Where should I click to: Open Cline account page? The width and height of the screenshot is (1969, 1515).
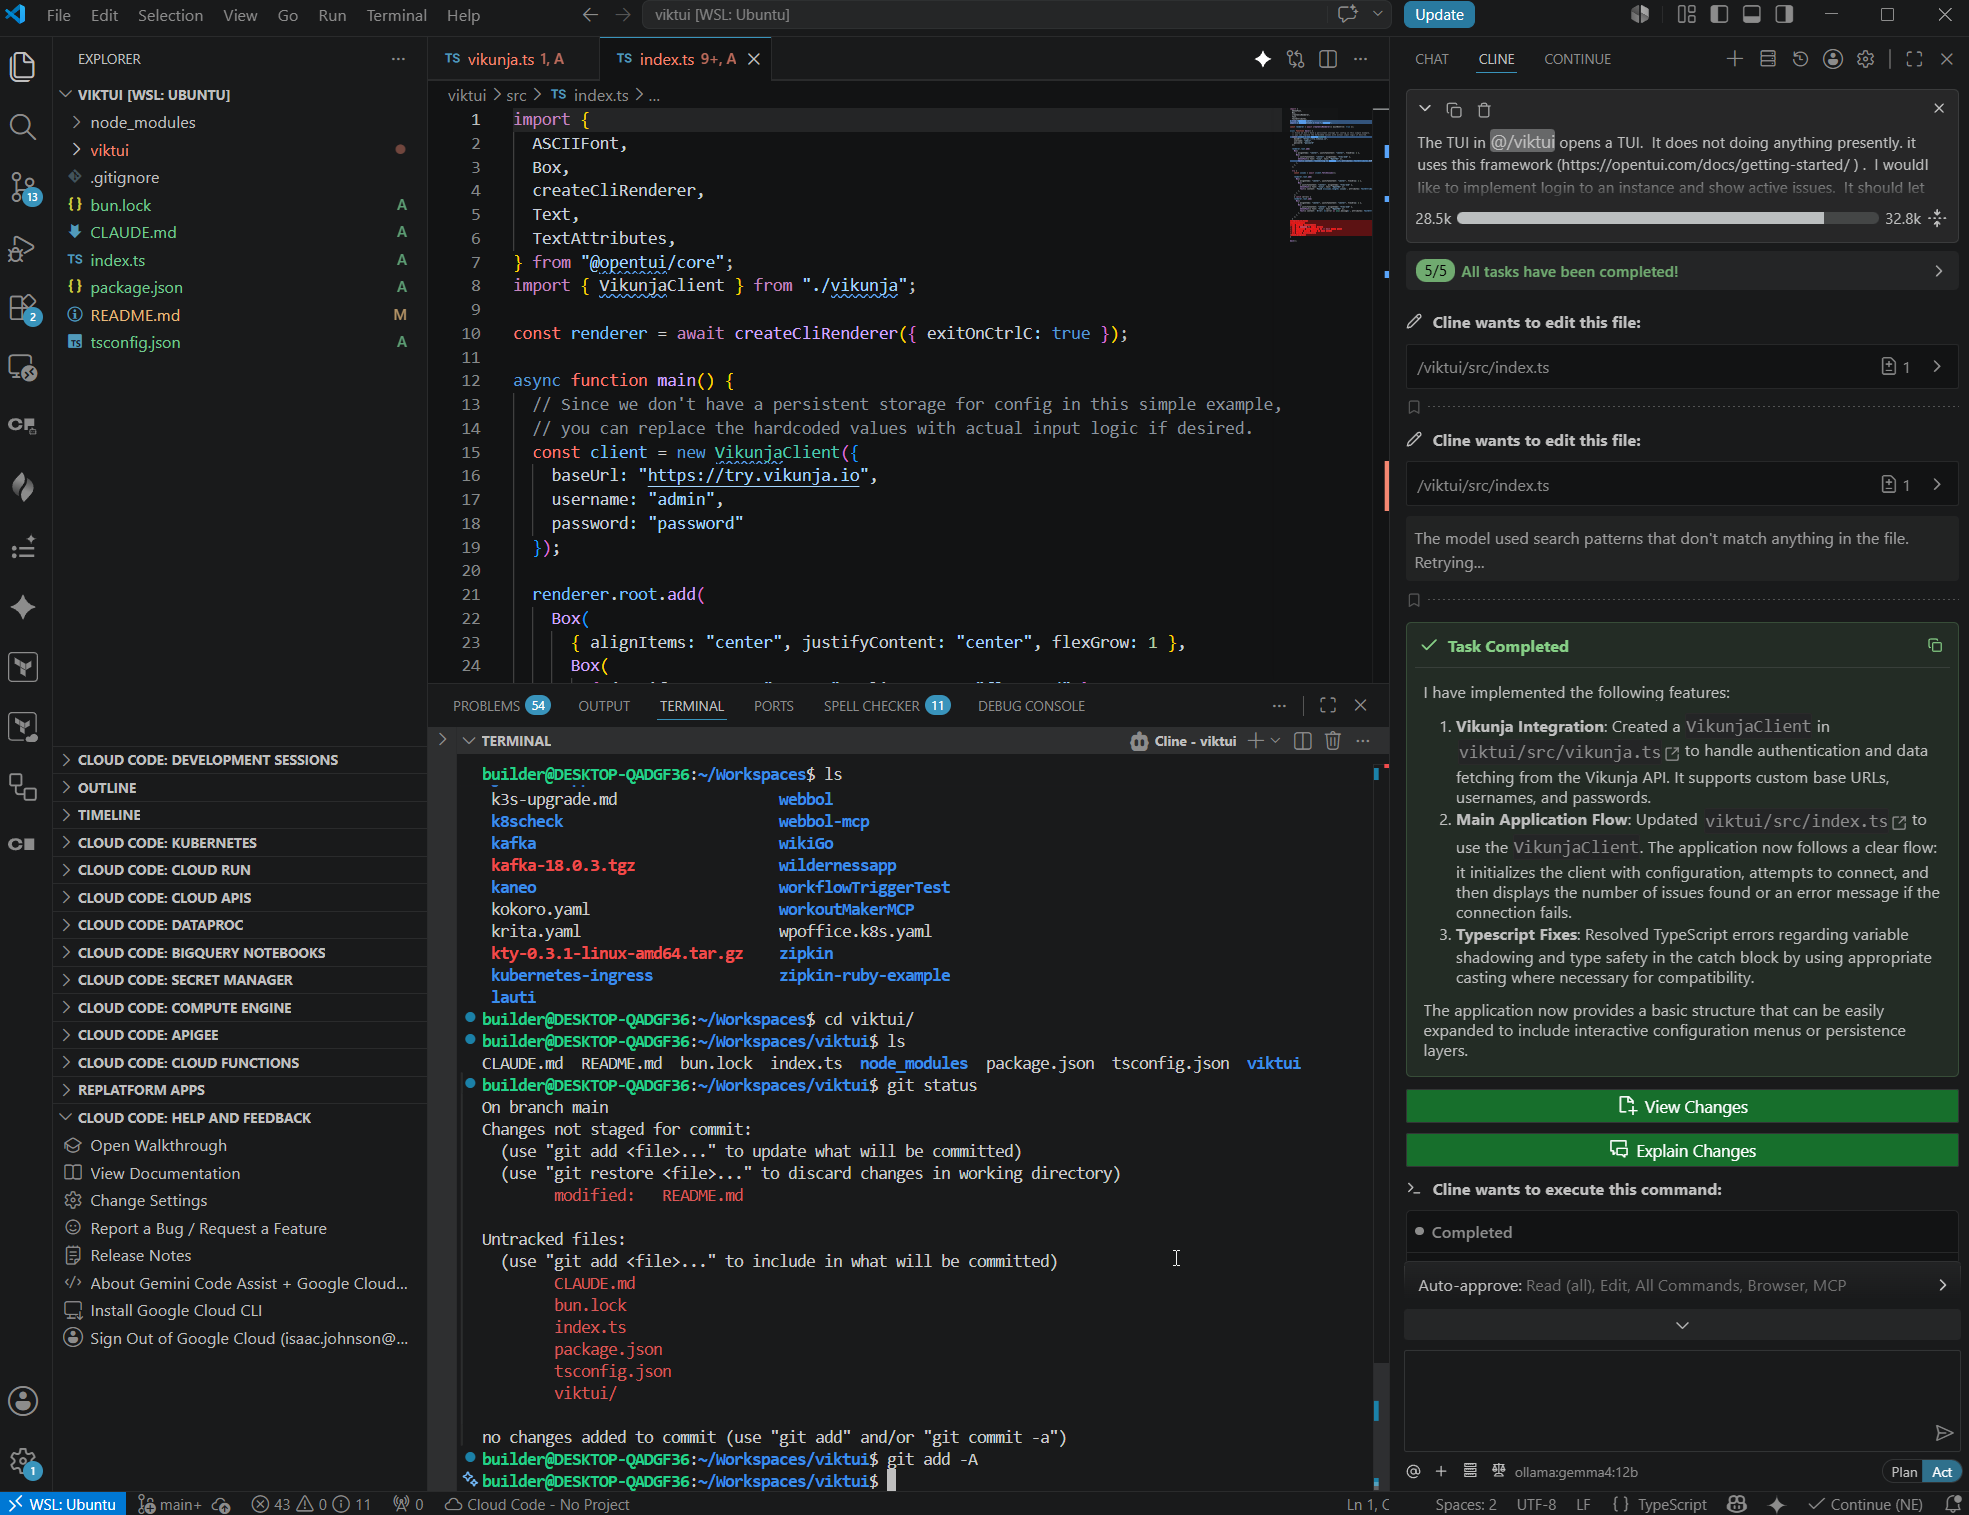[x=1833, y=59]
